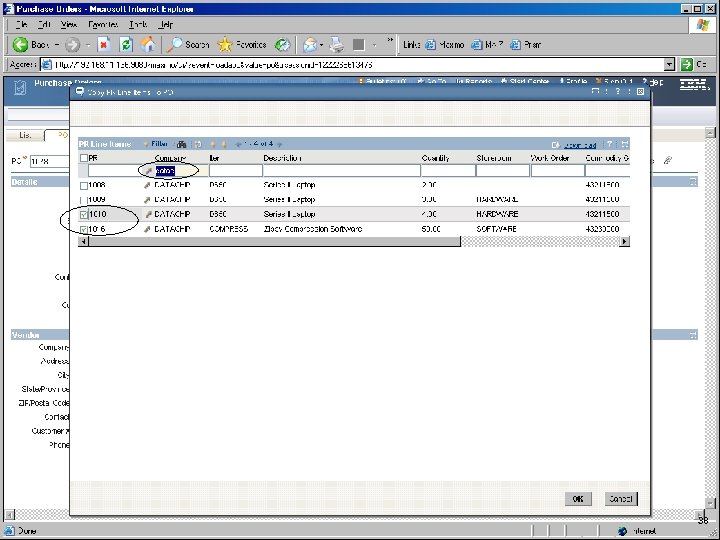Click the Print icon in IE toolbar

point(337,45)
